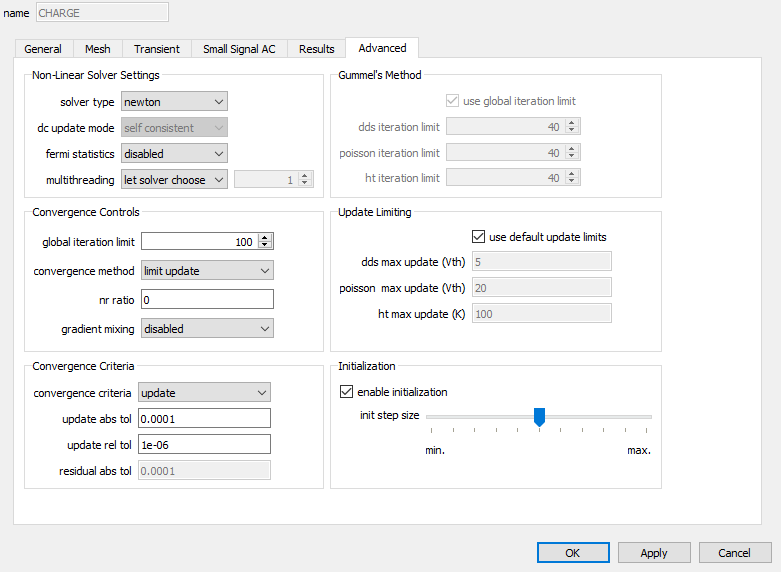The height and width of the screenshot is (572, 781).
Task: Decrease the ht iteration limit
Action: coord(572,181)
